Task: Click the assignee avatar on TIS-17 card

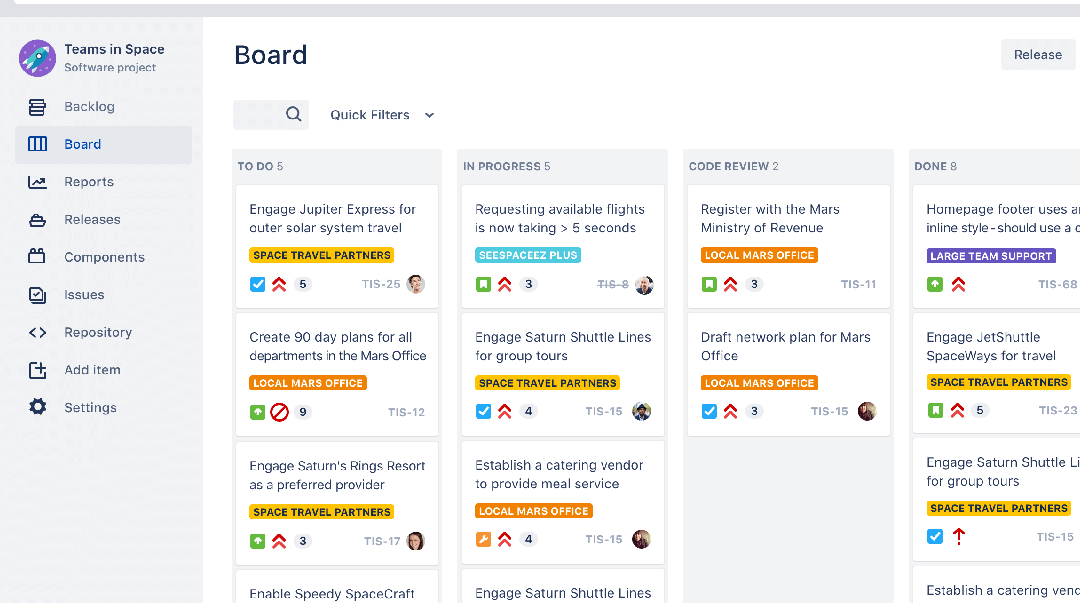Action: point(415,541)
